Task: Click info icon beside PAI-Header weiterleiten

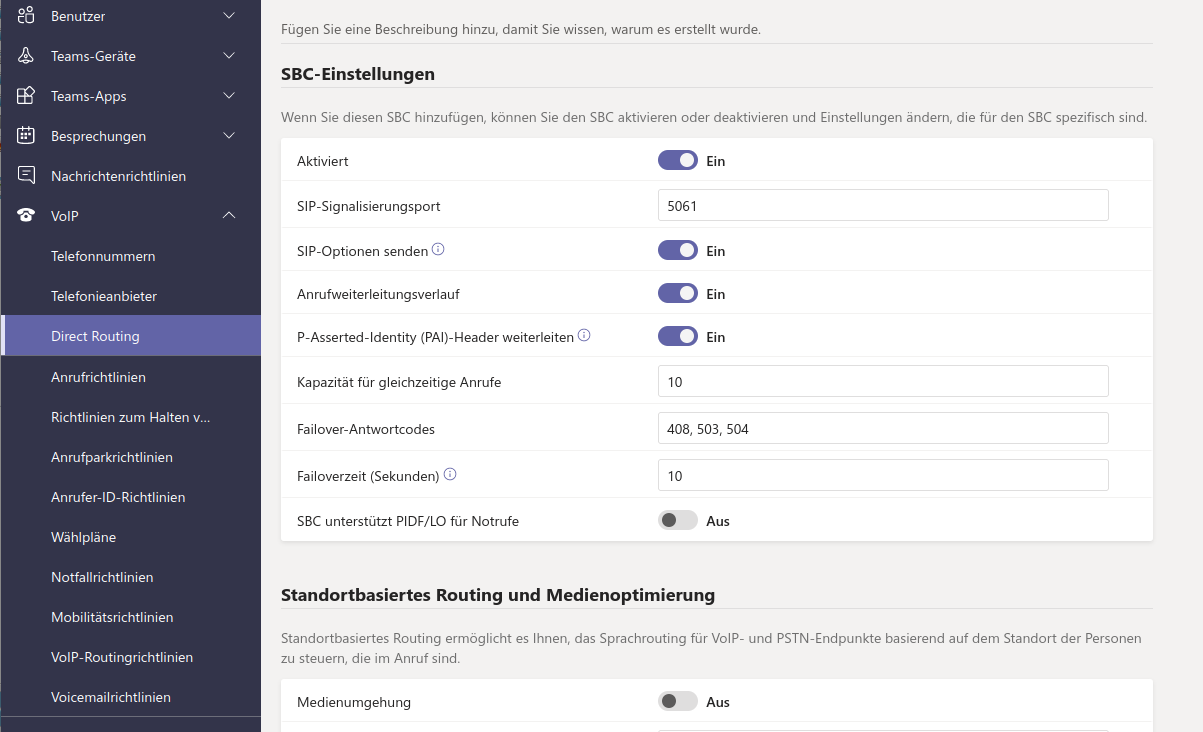Action: 584,336
